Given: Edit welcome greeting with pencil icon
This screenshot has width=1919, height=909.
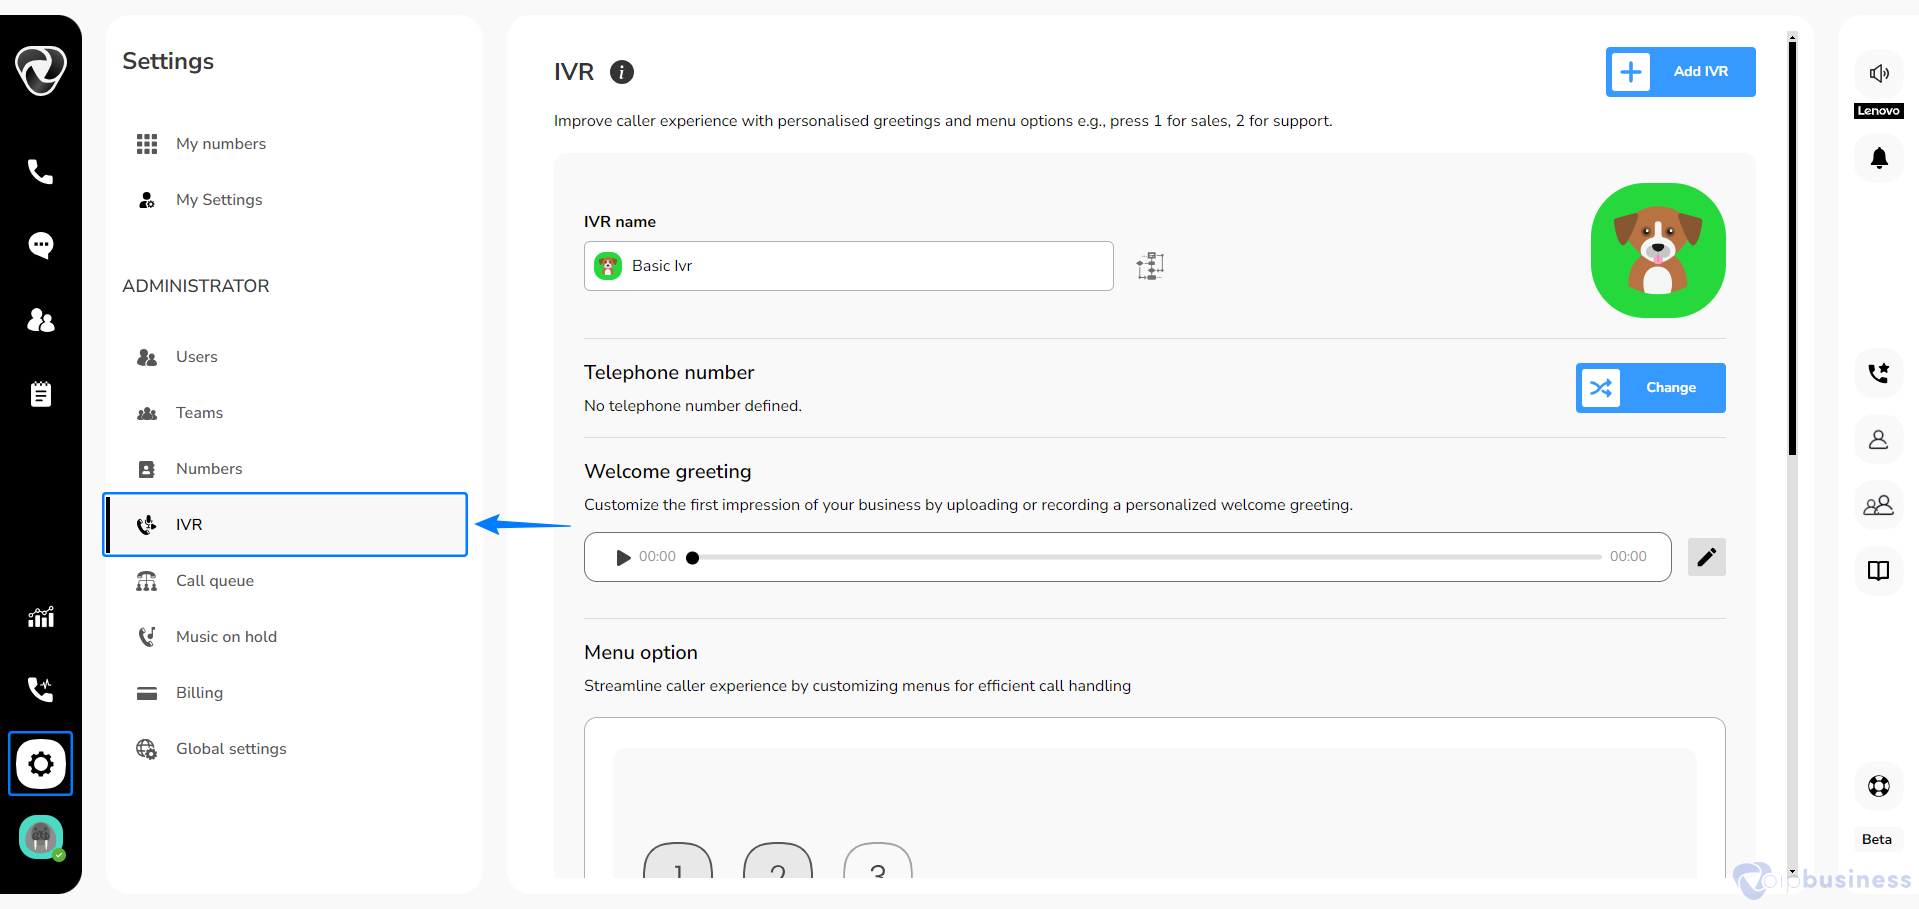Looking at the screenshot, I should (1706, 557).
